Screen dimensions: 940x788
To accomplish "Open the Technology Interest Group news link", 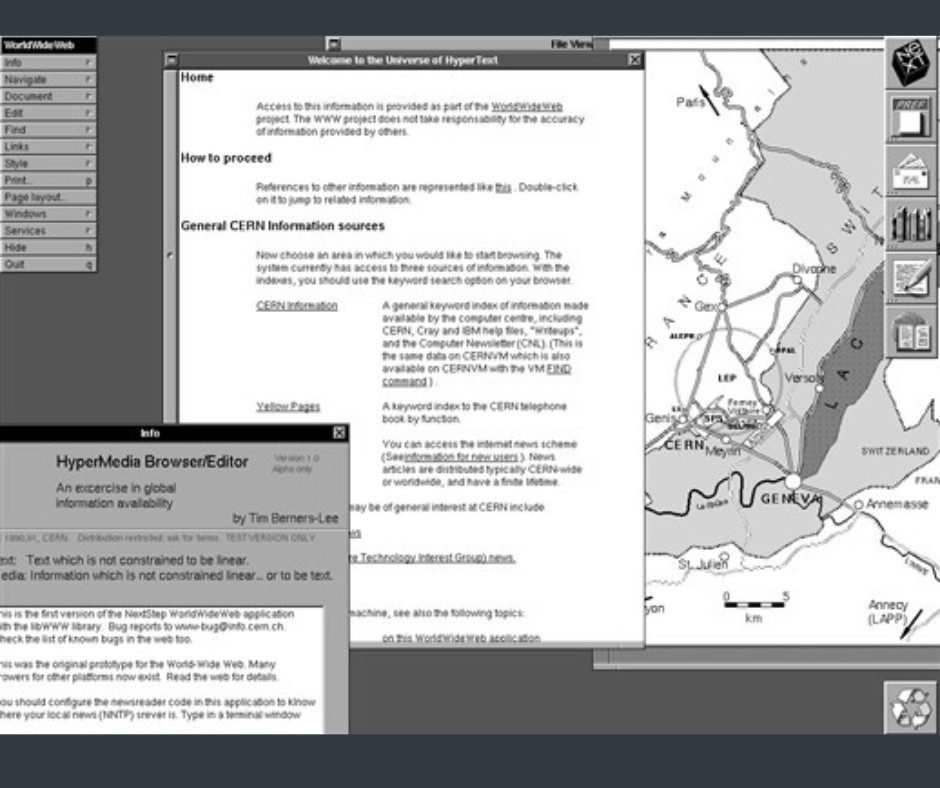I will pos(433,558).
